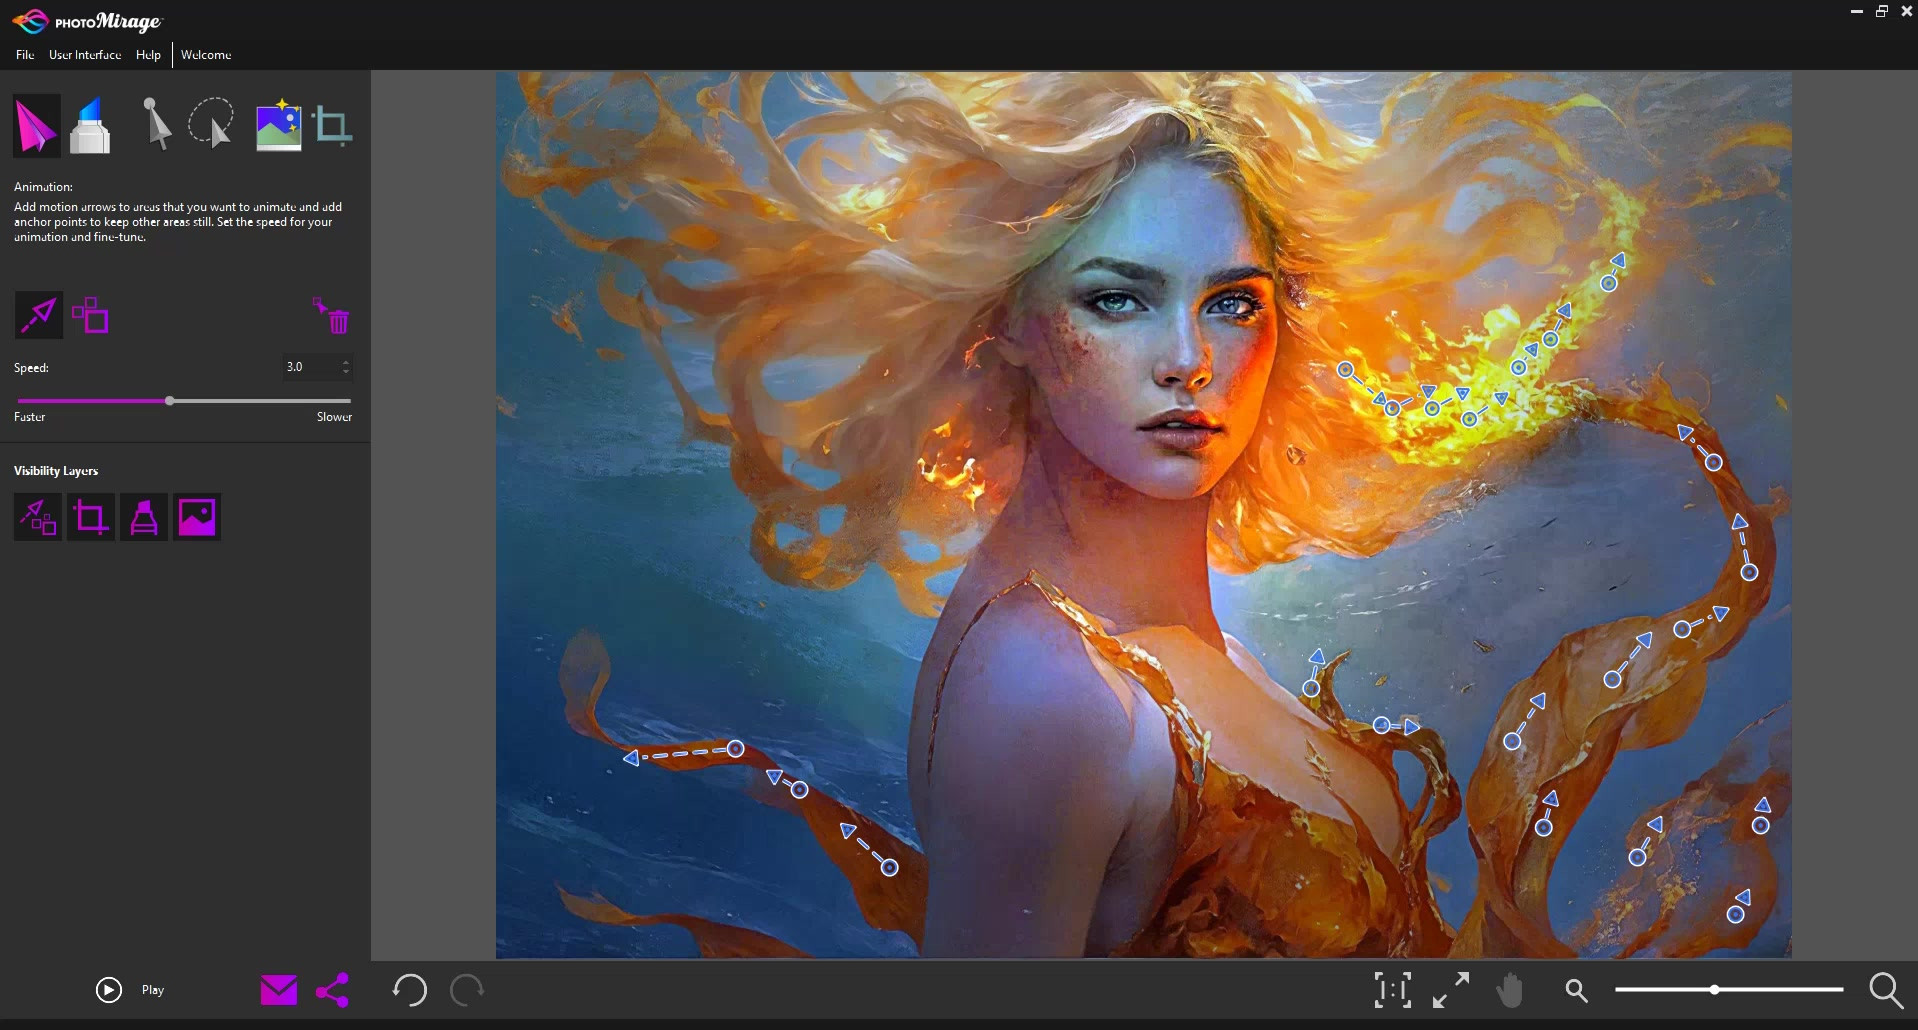1918x1030 pixels.
Task: Select the Mask eraser tool
Action: pyautogui.click(x=90, y=126)
